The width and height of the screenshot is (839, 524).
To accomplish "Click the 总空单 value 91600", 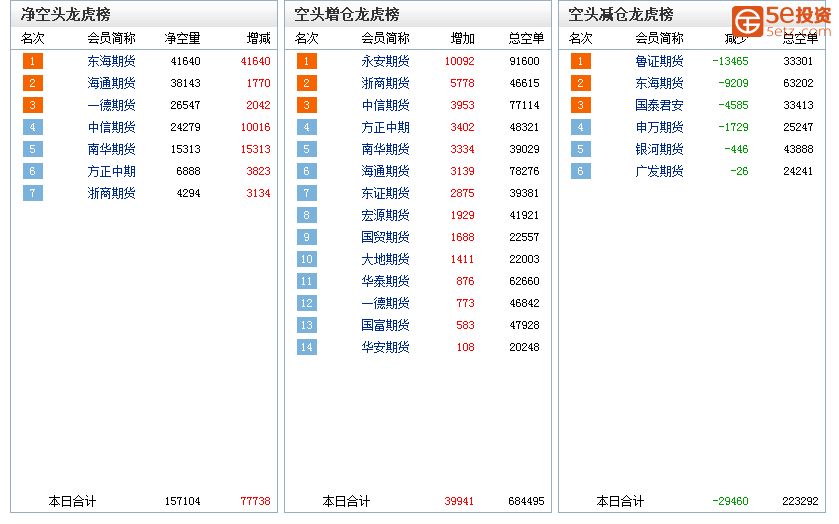I will point(524,61).
